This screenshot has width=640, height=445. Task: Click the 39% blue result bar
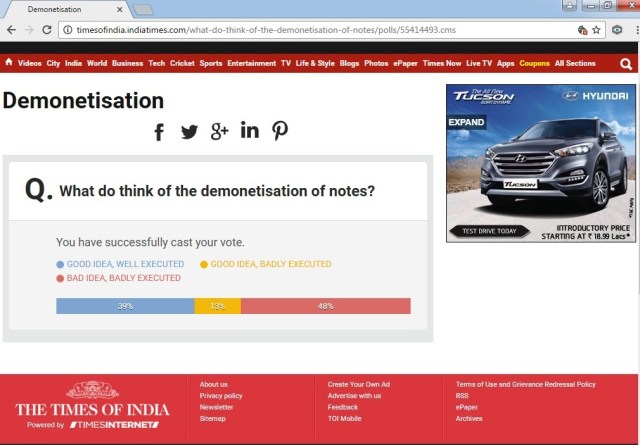coord(125,306)
